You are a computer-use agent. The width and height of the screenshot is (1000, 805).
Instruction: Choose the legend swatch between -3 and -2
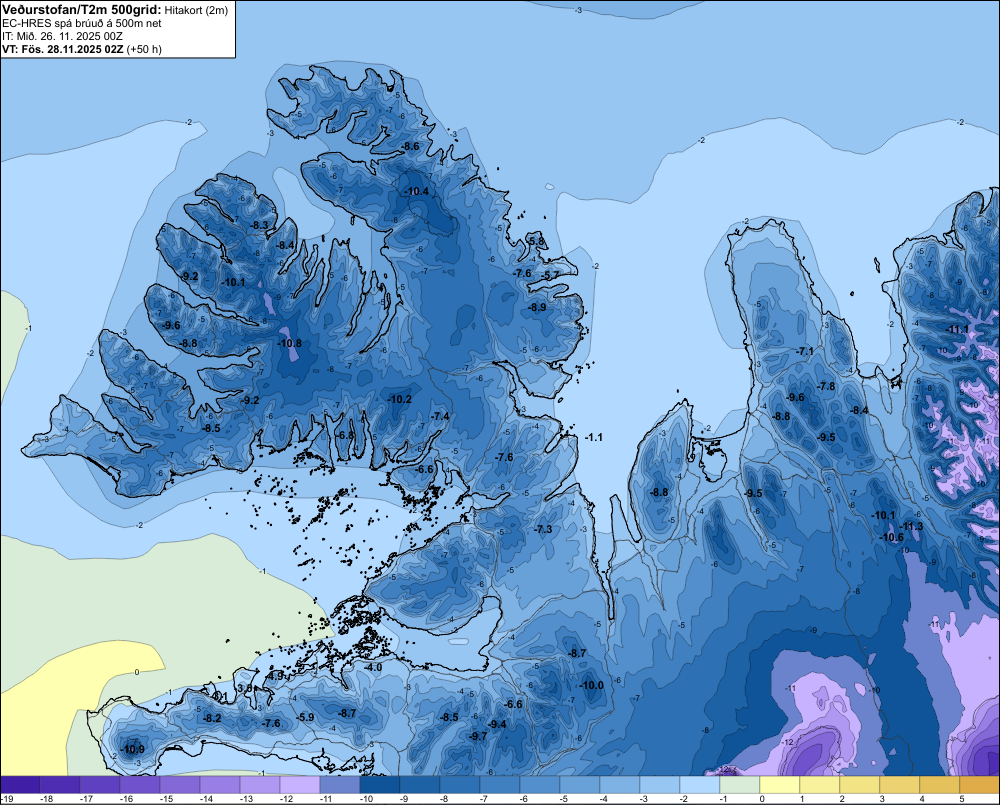(x=659, y=785)
